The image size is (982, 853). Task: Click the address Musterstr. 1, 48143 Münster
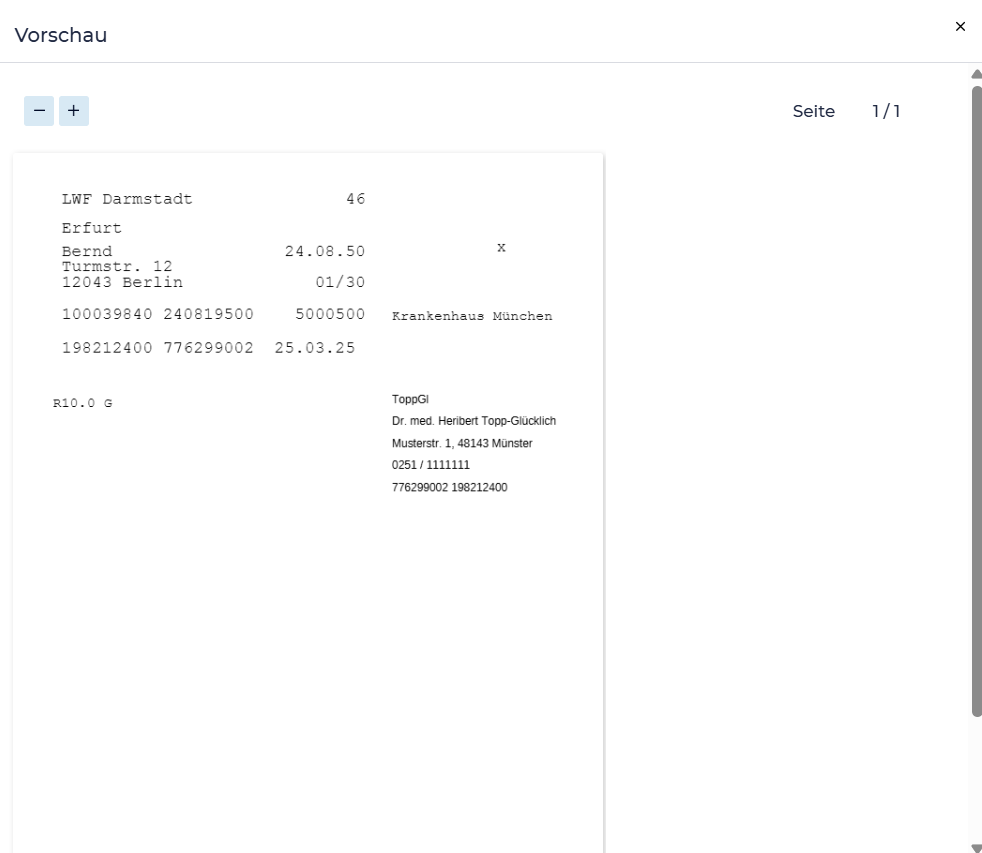pyautogui.click(x=462, y=443)
